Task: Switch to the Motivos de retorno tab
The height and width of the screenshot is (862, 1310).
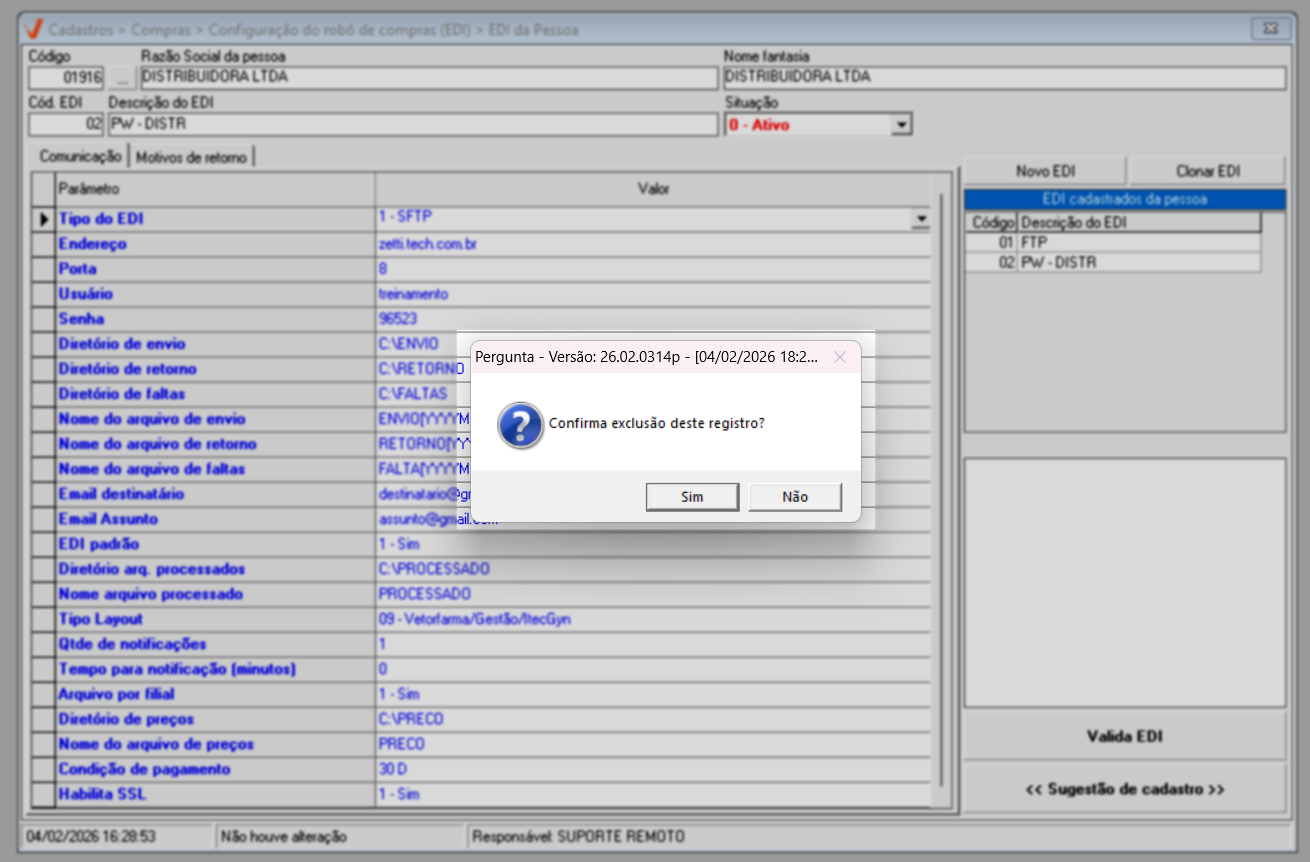Action: coord(191,157)
